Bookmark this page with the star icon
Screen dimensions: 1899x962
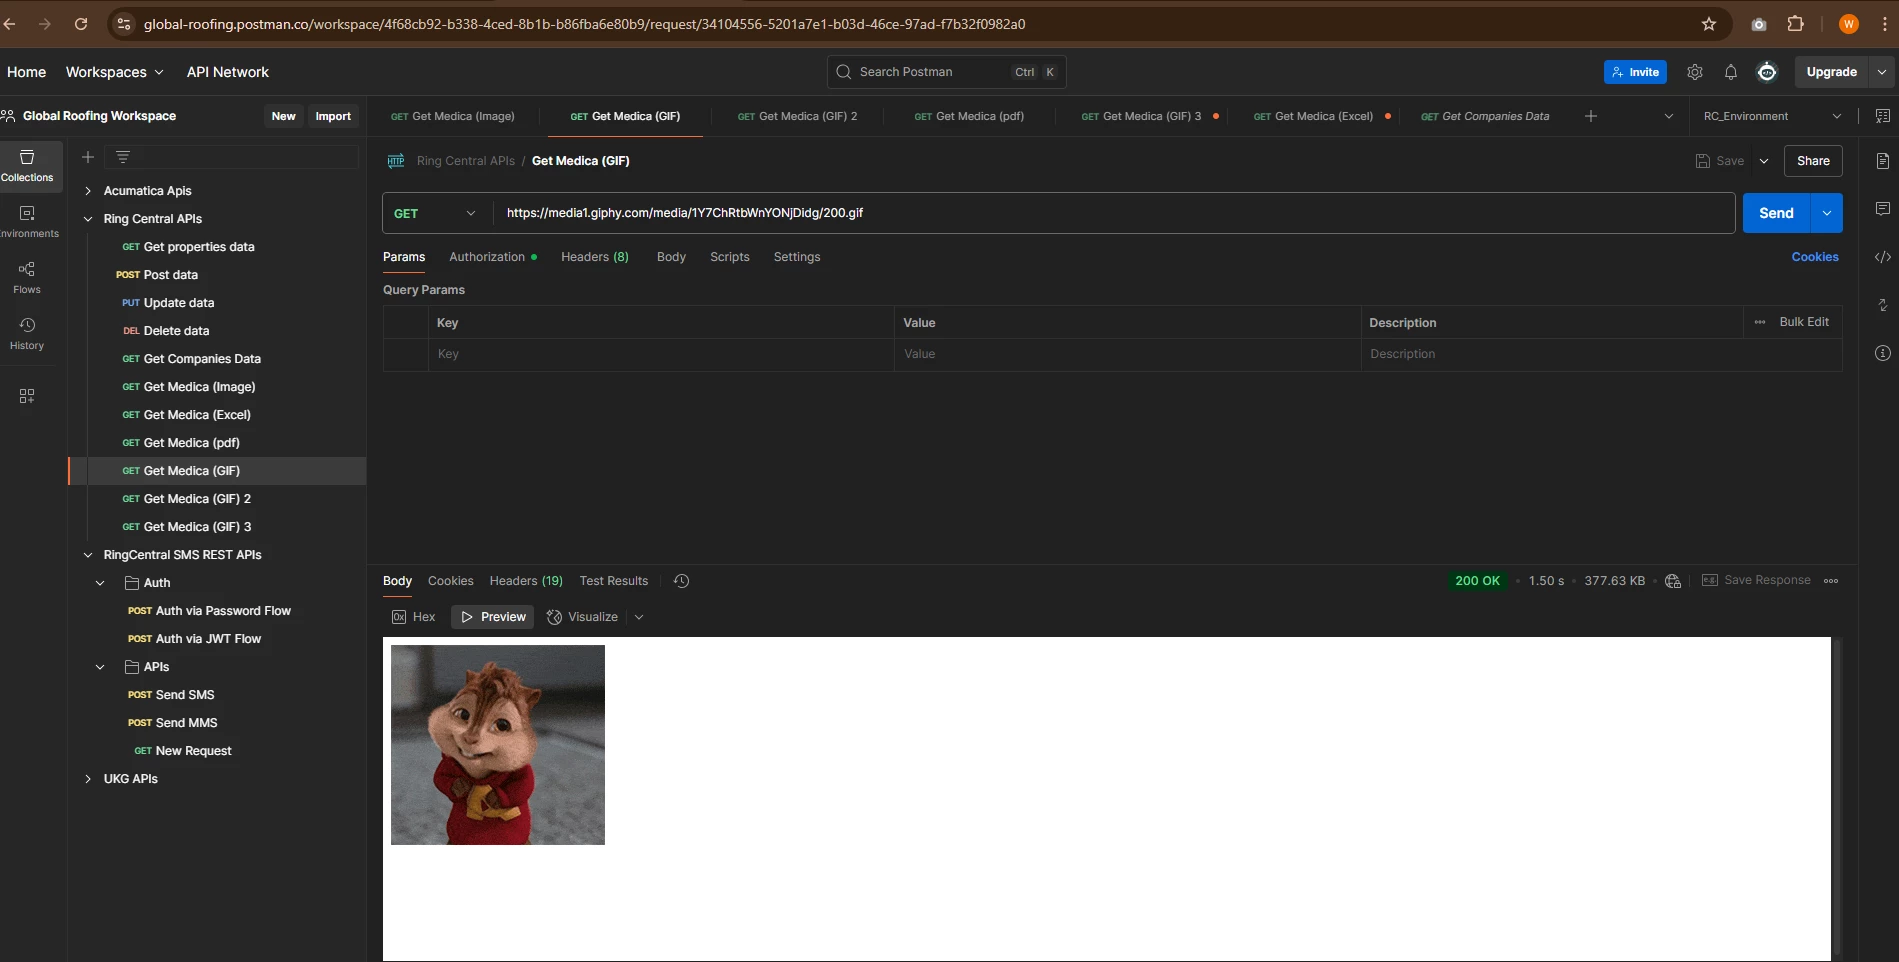[x=1709, y=24]
